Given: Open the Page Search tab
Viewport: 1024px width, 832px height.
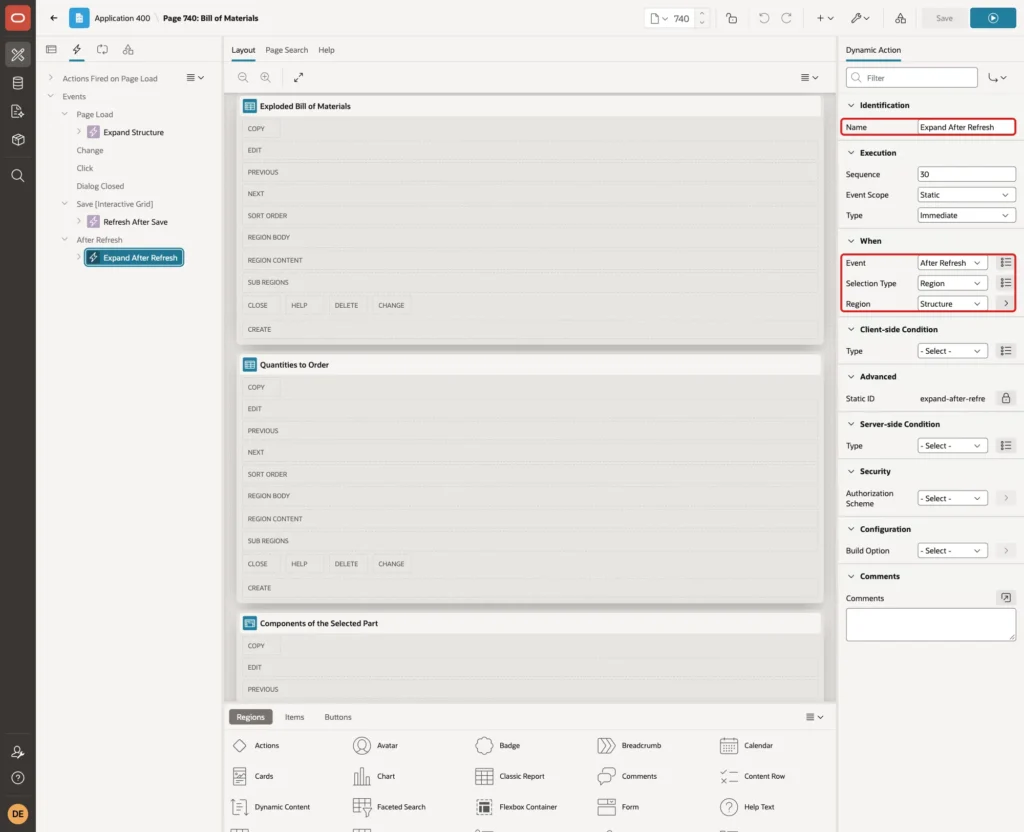Looking at the screenshot, I should tap(286, 50).
